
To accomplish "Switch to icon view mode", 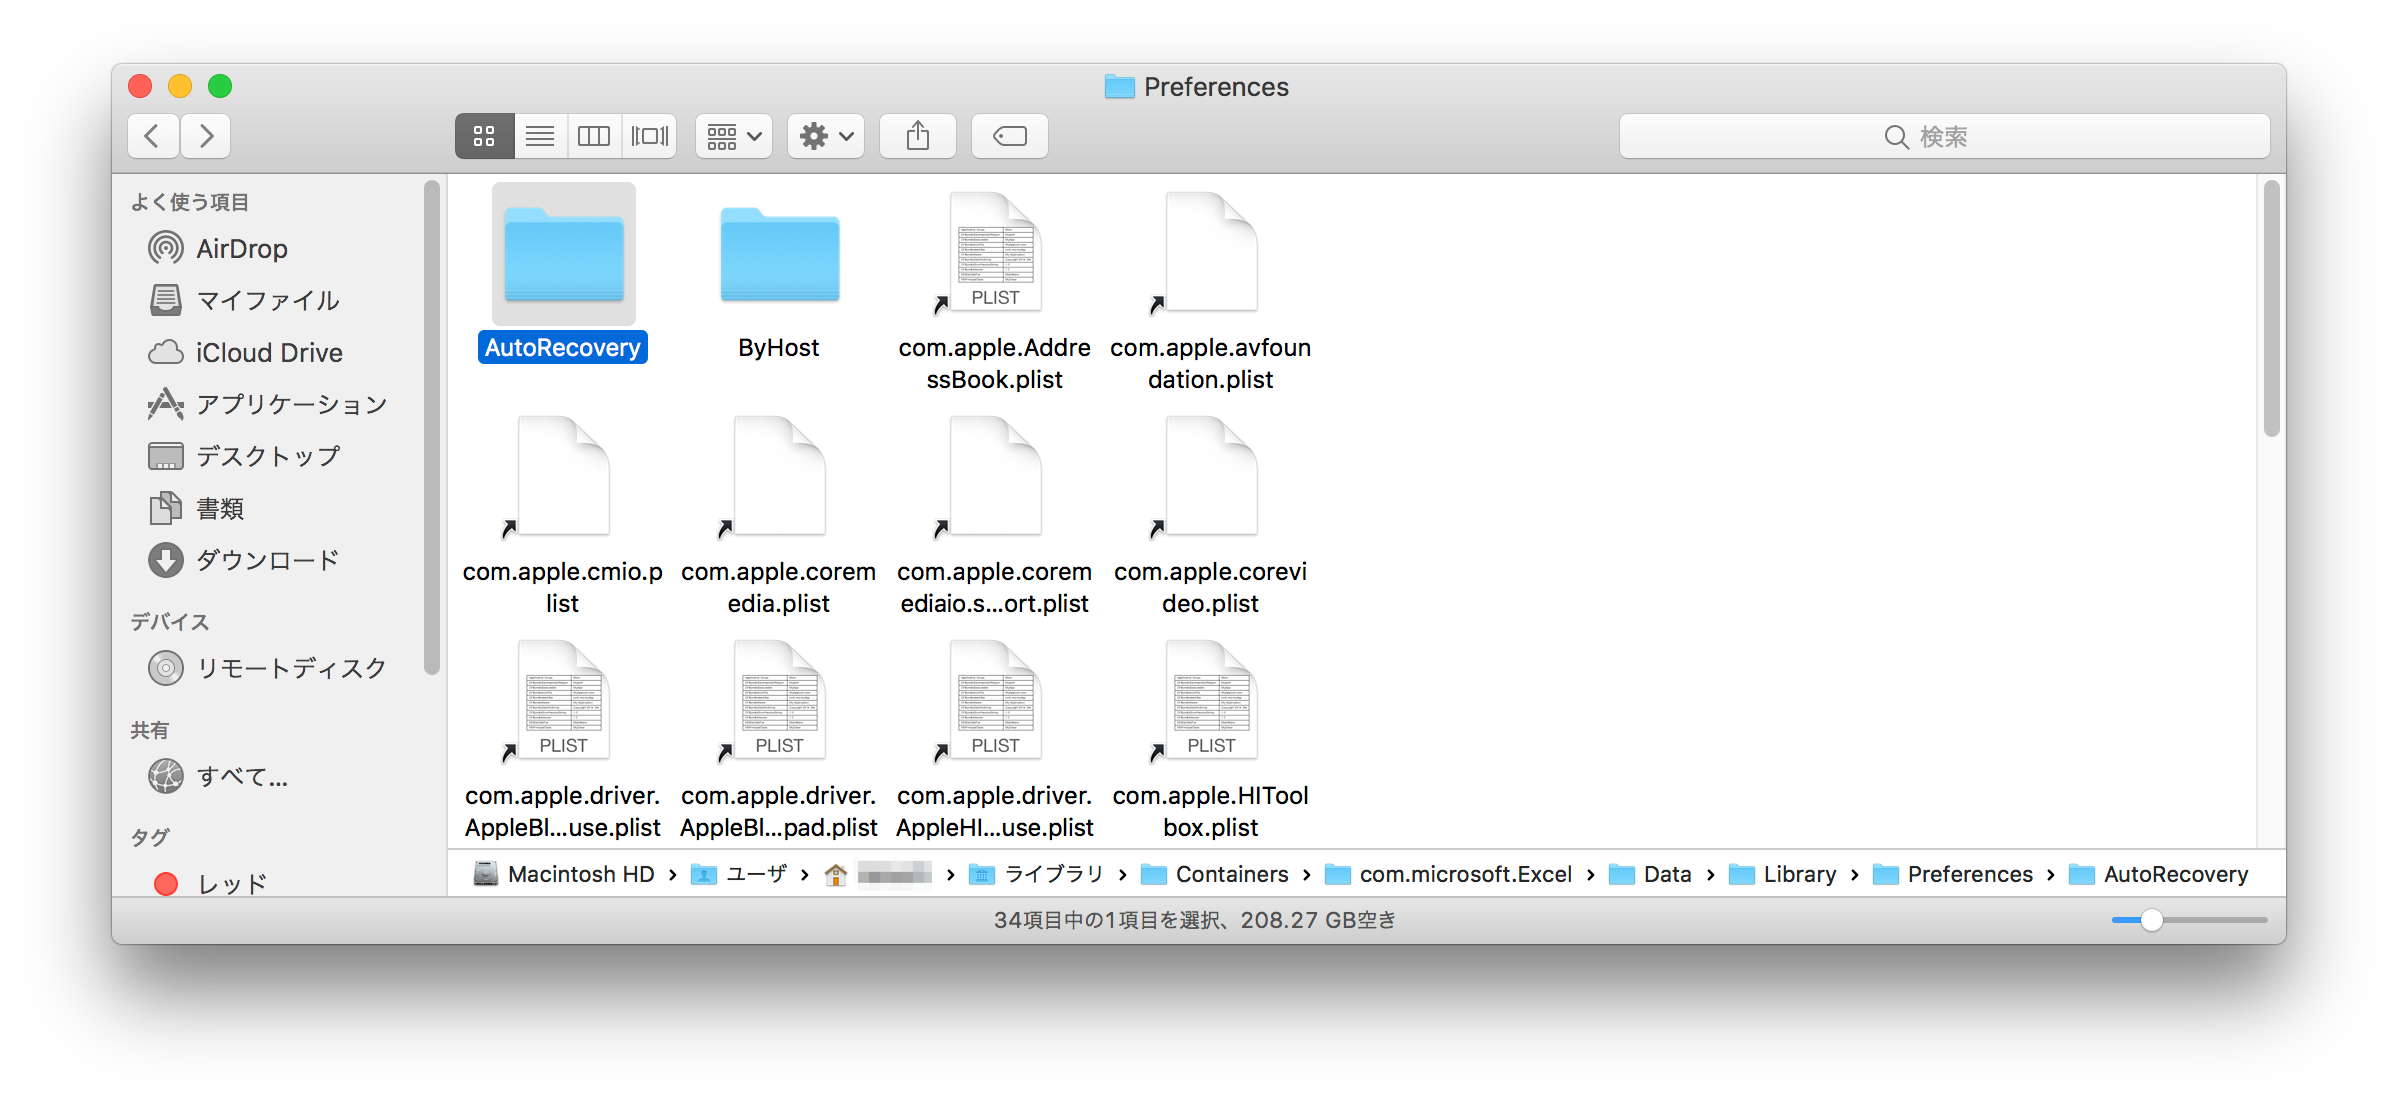I will coord(484,136).
